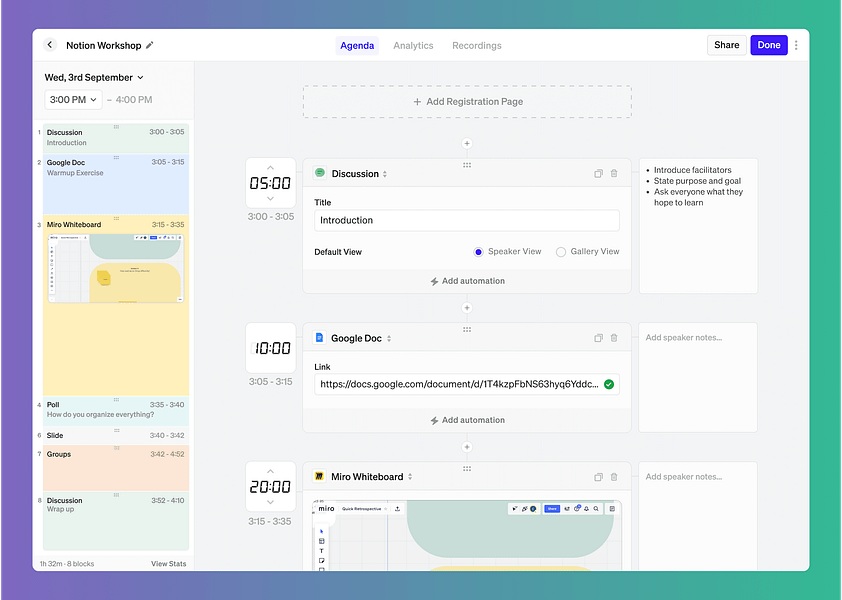Click the Share button
Viewport: 842px width, 600px height.
[727, 45]
